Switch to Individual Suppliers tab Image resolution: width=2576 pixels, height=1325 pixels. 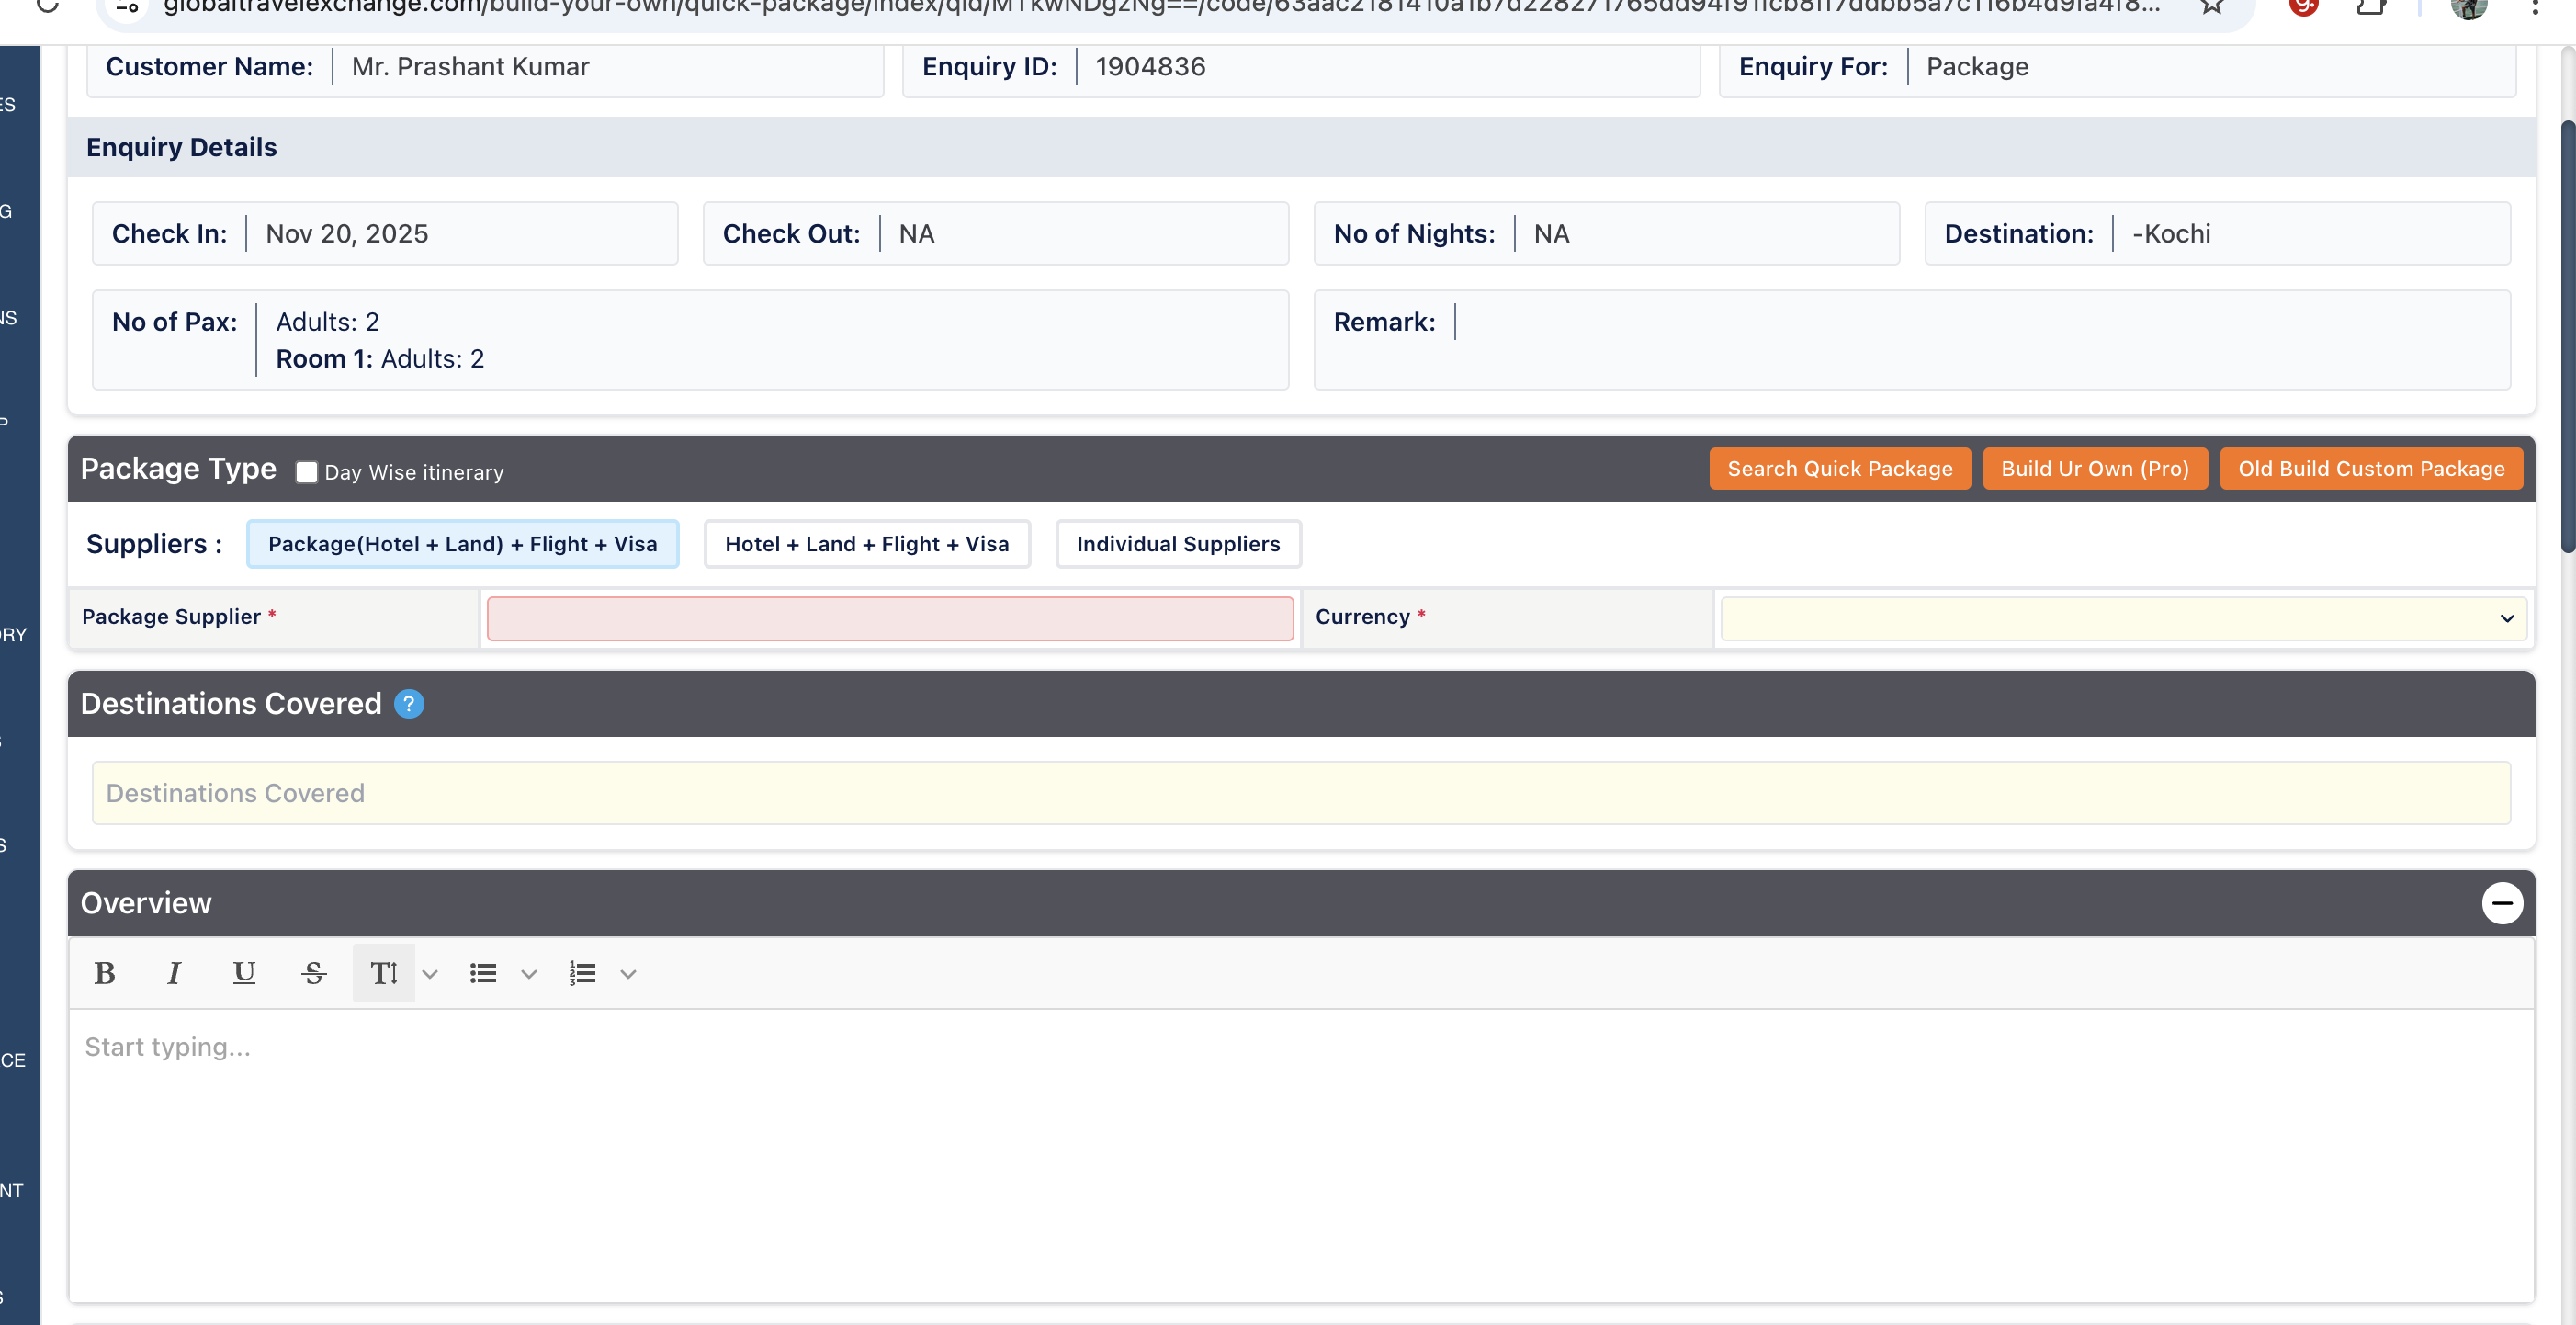(x=1177, y=544)
